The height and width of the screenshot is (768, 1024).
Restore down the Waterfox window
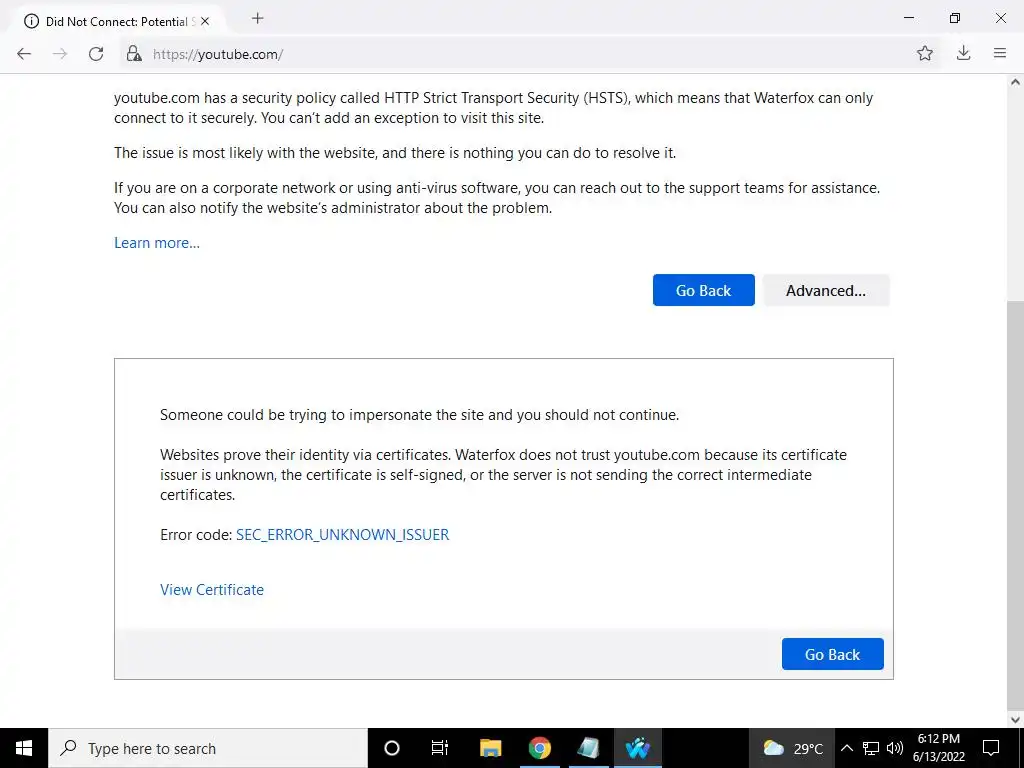(955, 18)
